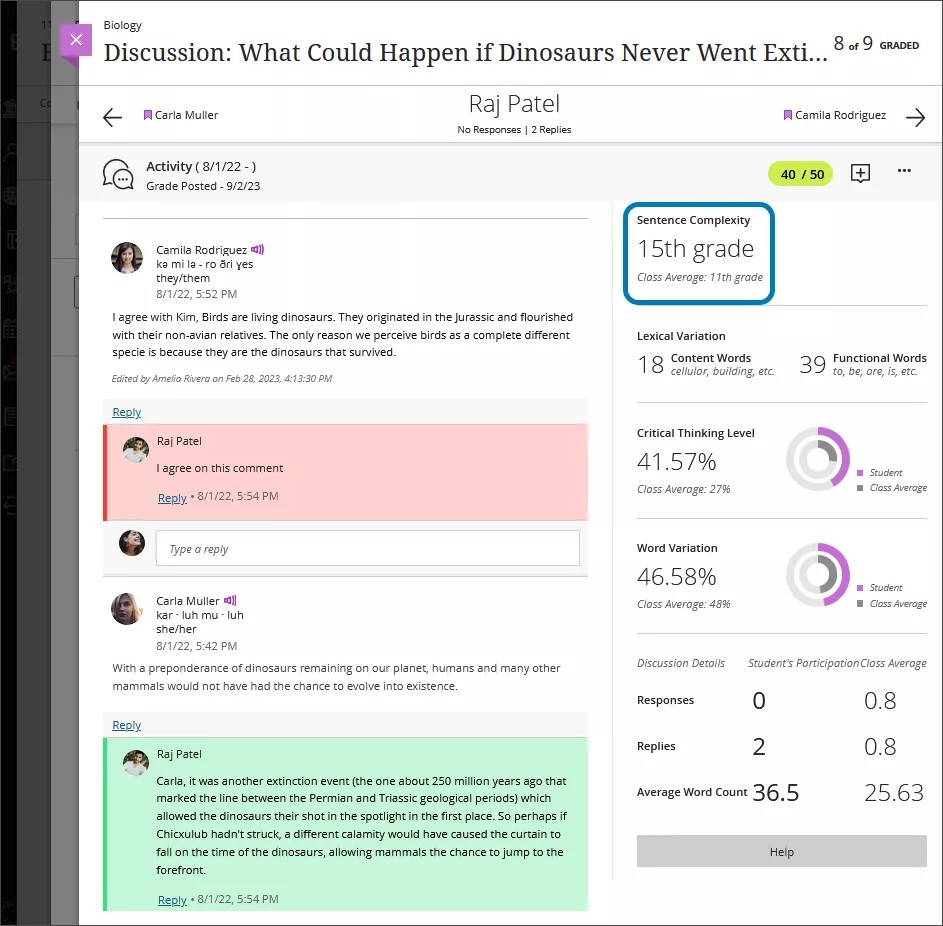The height and width of the screenshot is (926, 943).
Task: Select the Raj Patel student header
Action: tap(514, 102)
